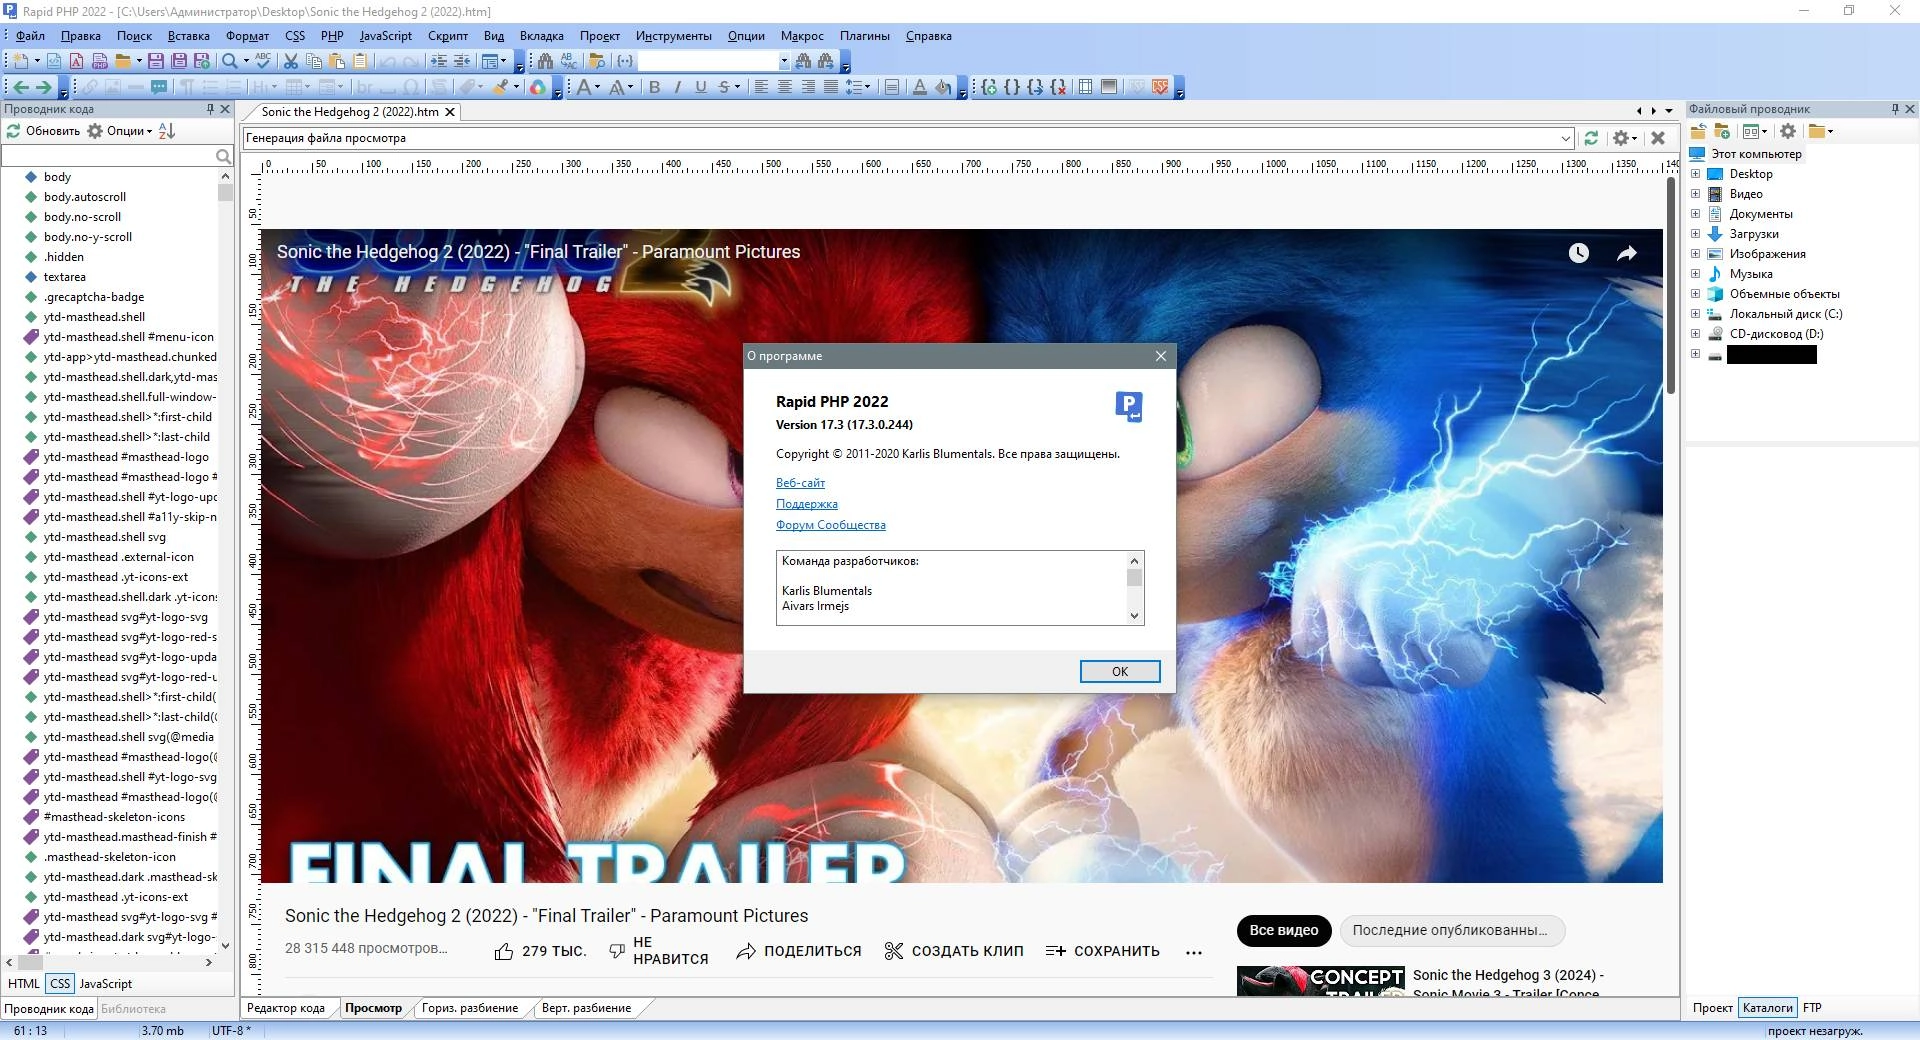The image size is (1920, 1040).
Task: Open the colorful Color picker icon
Action: 537,87
